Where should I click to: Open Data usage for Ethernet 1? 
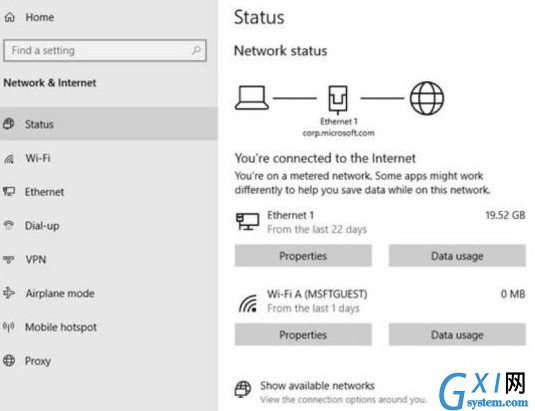pos(457,255)
